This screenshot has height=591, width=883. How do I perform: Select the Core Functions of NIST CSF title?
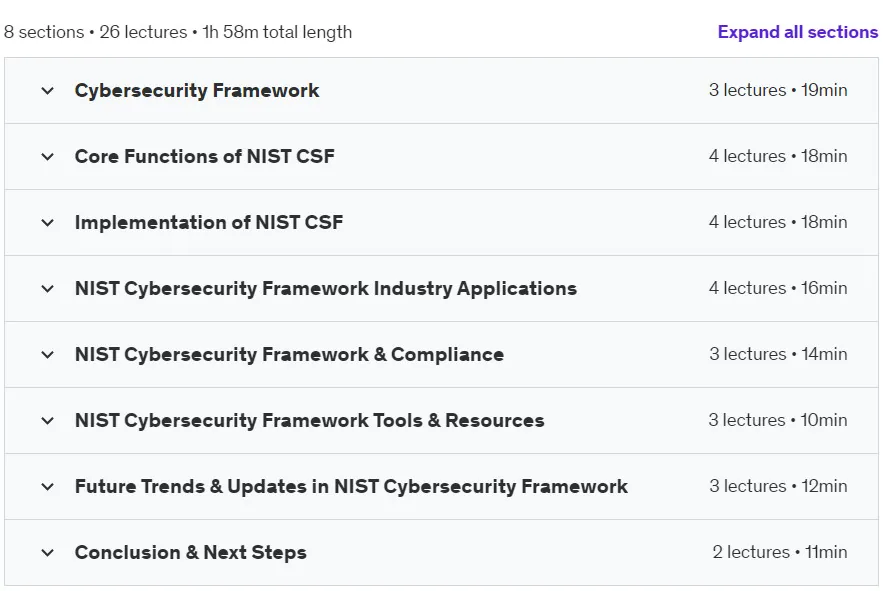(x=204, y=157)
